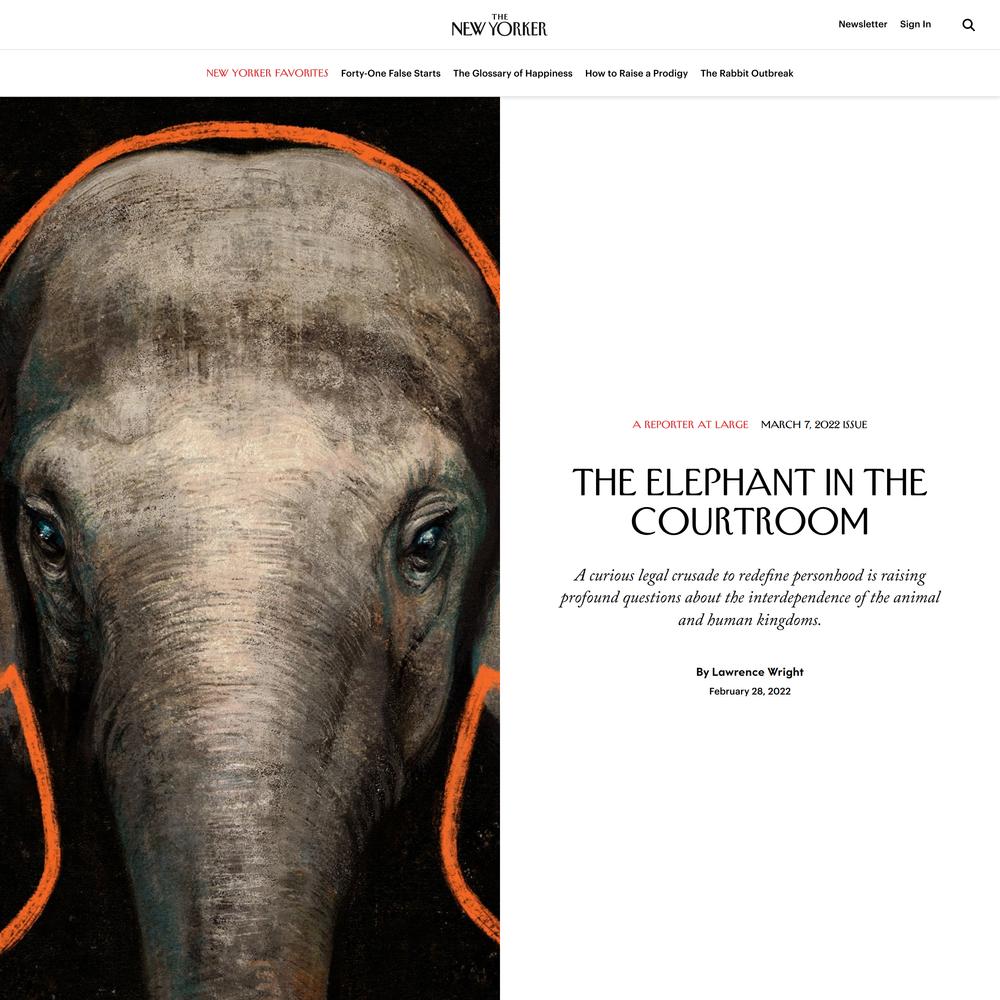The width and height of the screenshot is (1000, 1000).
Task: Open How to Raise a Prodigy
Action: pyautogui.click(x=636, y=73)
